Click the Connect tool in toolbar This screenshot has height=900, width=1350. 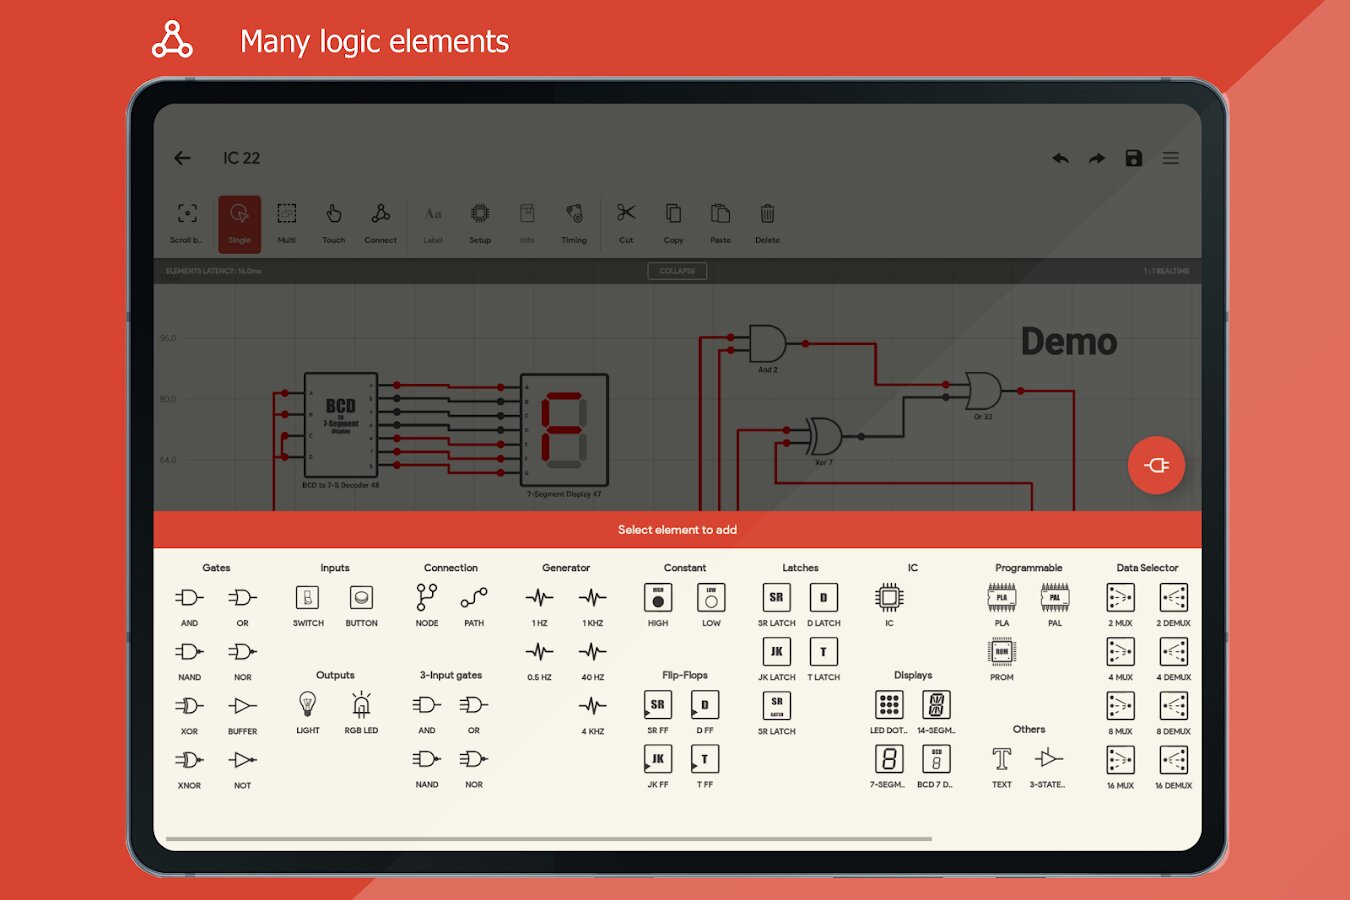[381, 223]
